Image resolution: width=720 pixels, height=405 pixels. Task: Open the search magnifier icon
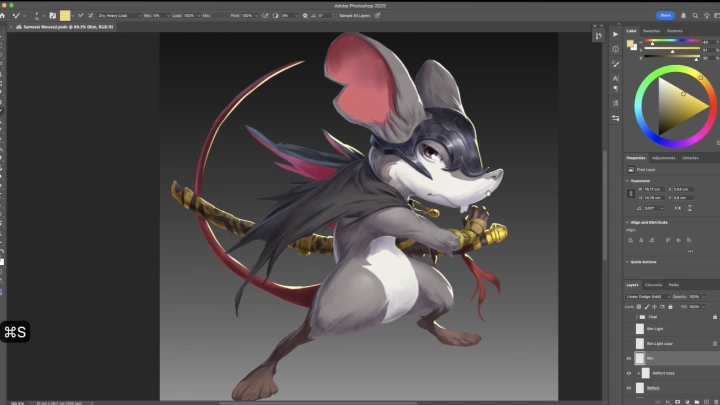pos(695,16)
